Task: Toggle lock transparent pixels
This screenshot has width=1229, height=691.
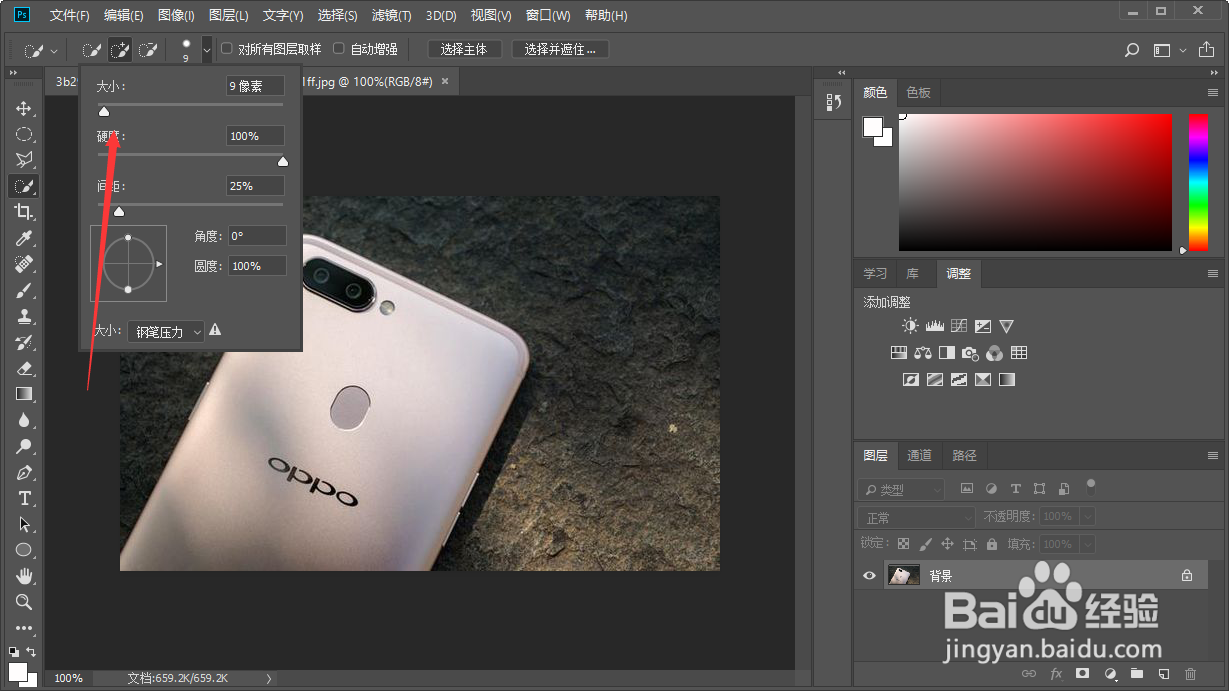Action: pyautogui.click(x=904, y=544)
